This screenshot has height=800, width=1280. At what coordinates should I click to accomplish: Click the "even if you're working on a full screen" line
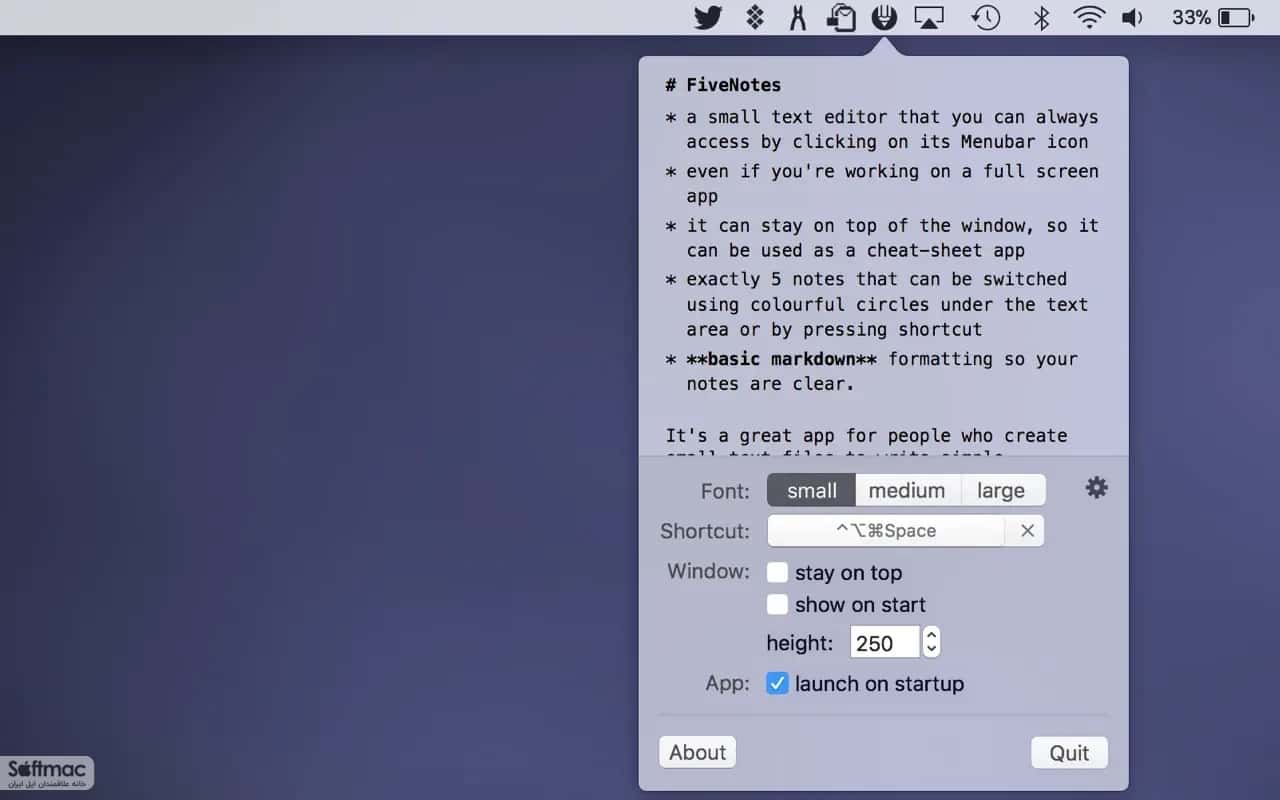pos(892,172)
